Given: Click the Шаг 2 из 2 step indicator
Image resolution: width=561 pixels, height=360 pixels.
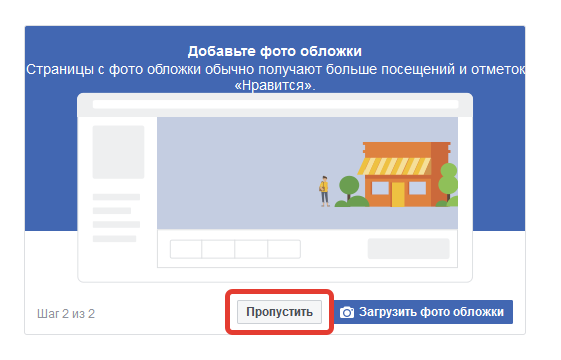Looking at the screenshot, I should point(66,314).
